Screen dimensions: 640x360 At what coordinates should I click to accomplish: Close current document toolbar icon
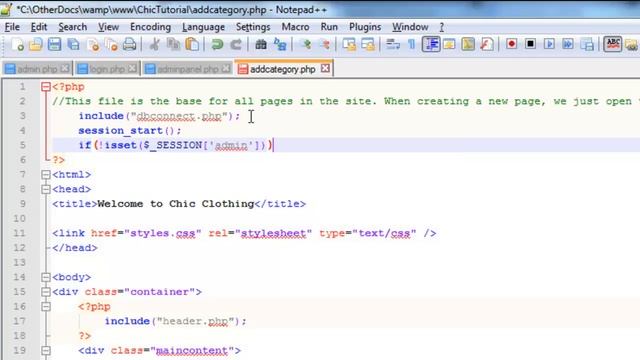(x=93, y=44)
